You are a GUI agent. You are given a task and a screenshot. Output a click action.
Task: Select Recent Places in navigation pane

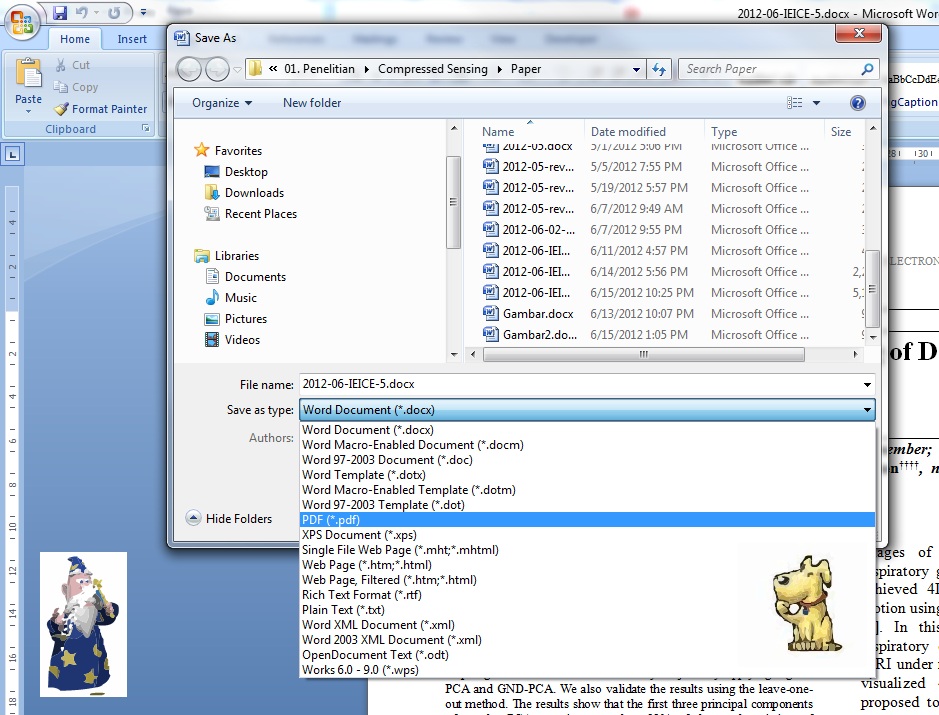click(250, 214)
